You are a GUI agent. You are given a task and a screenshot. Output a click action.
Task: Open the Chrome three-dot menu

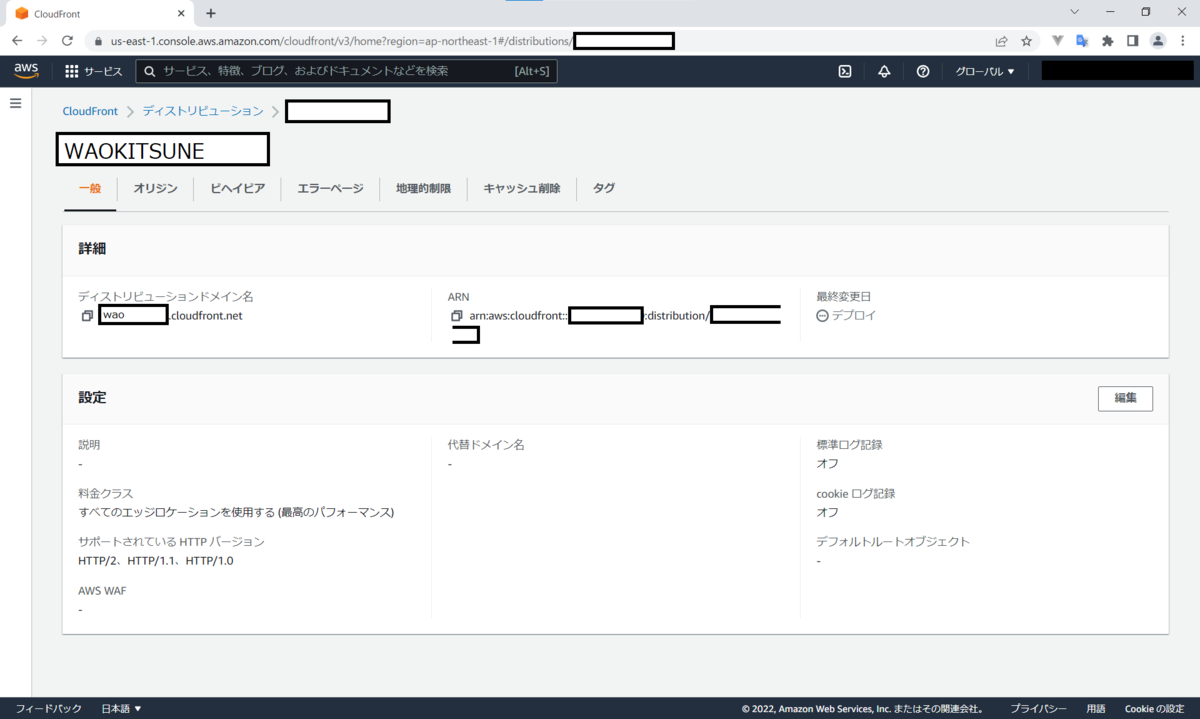point(1183,41)
